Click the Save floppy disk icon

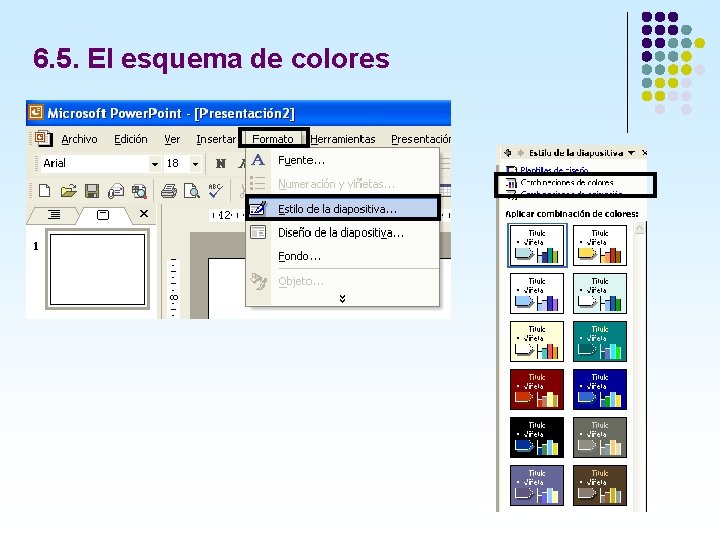click(x=92, y=190)
